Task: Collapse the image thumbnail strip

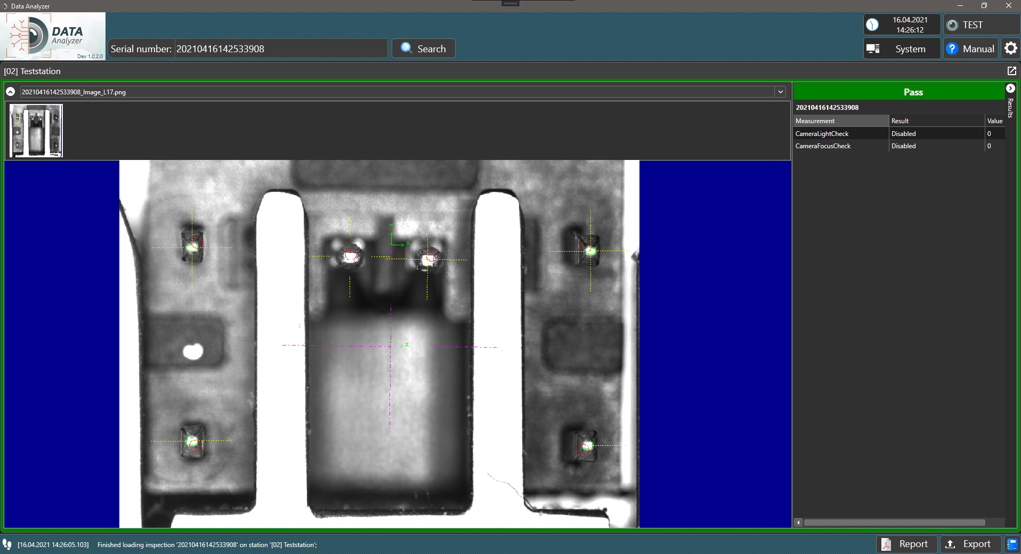Action: [11, 92]
